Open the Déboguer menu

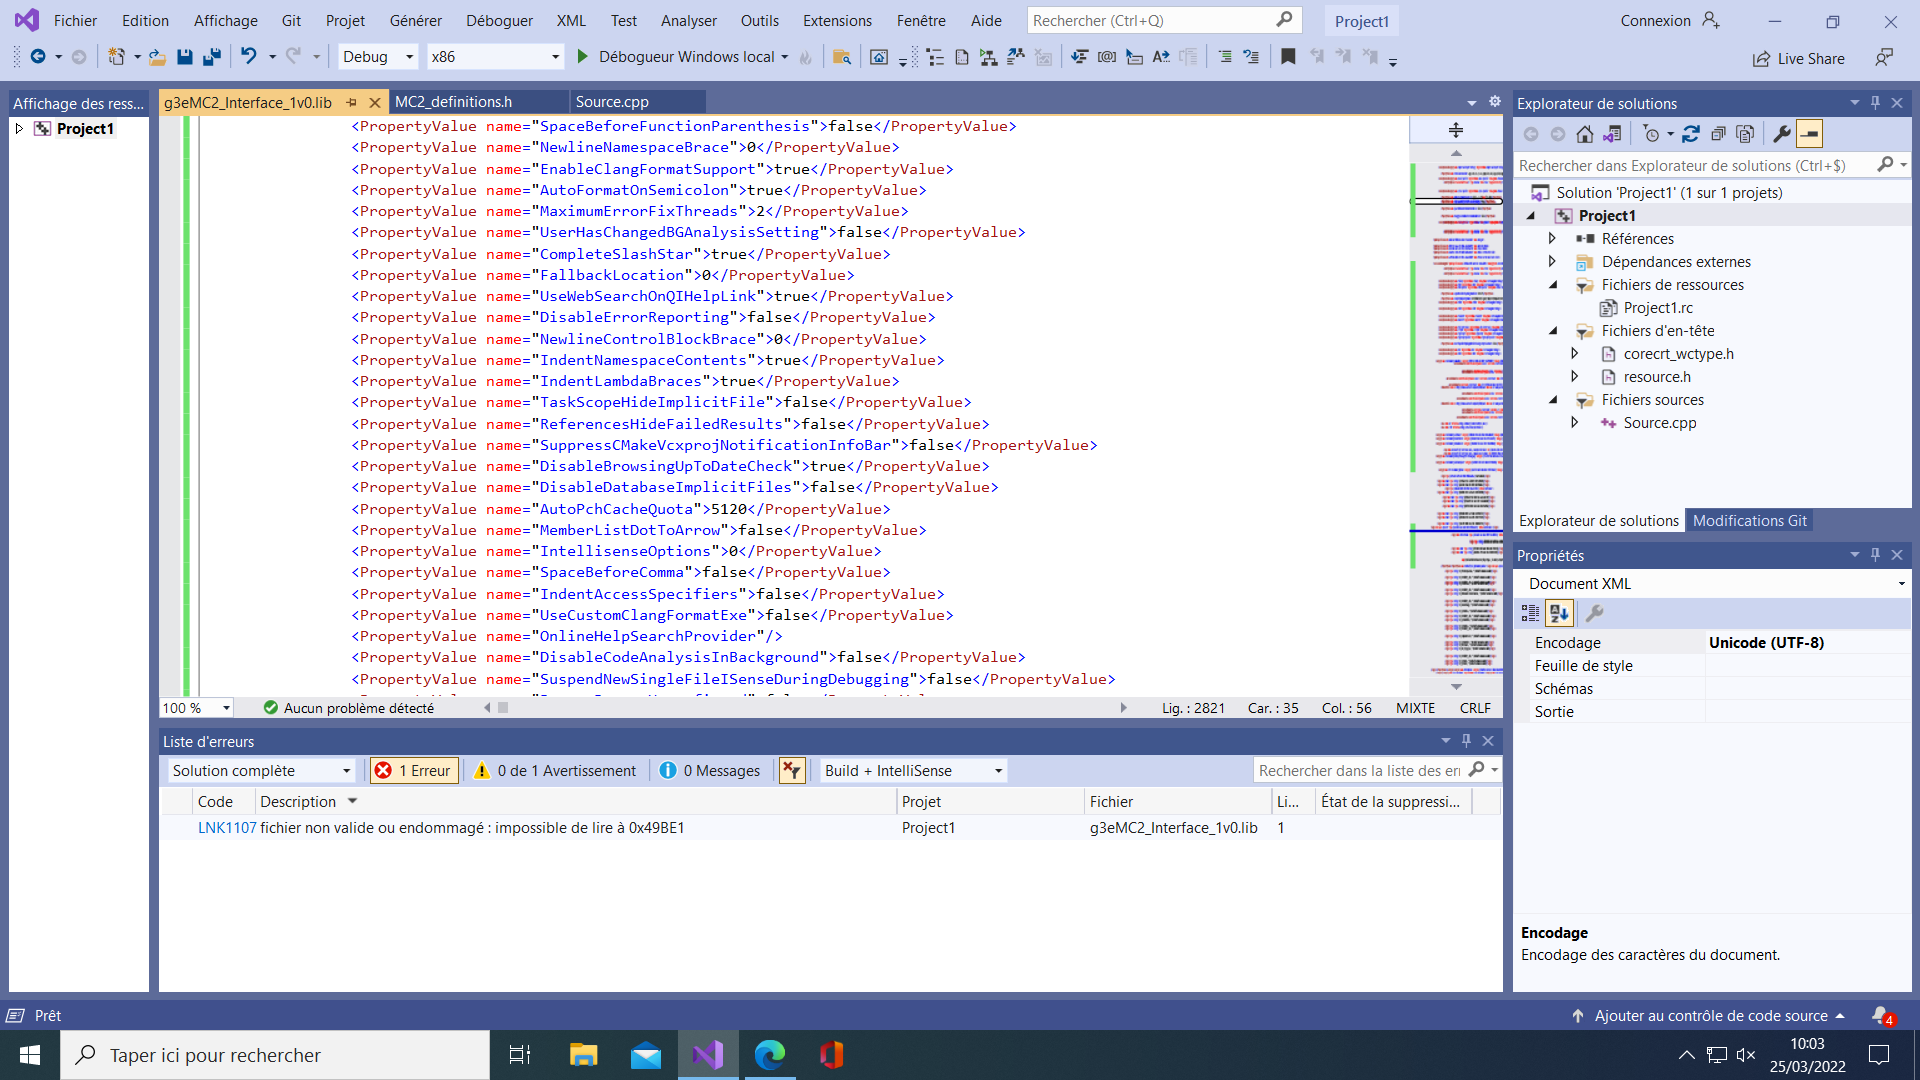pos(499,21)
